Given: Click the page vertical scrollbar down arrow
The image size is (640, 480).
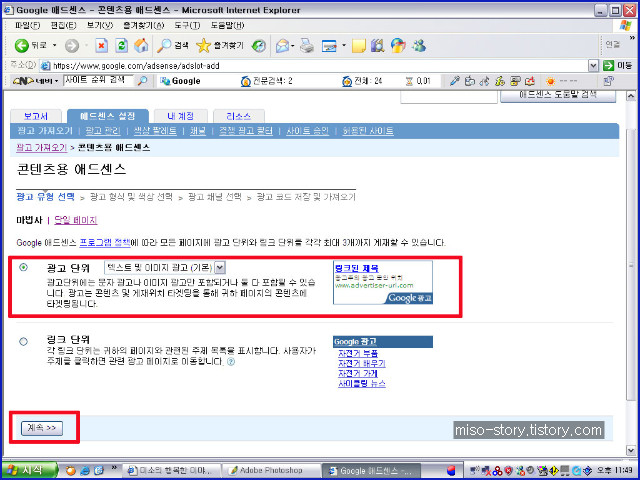Looking at the screenshot, I should (x=631, y=450).
